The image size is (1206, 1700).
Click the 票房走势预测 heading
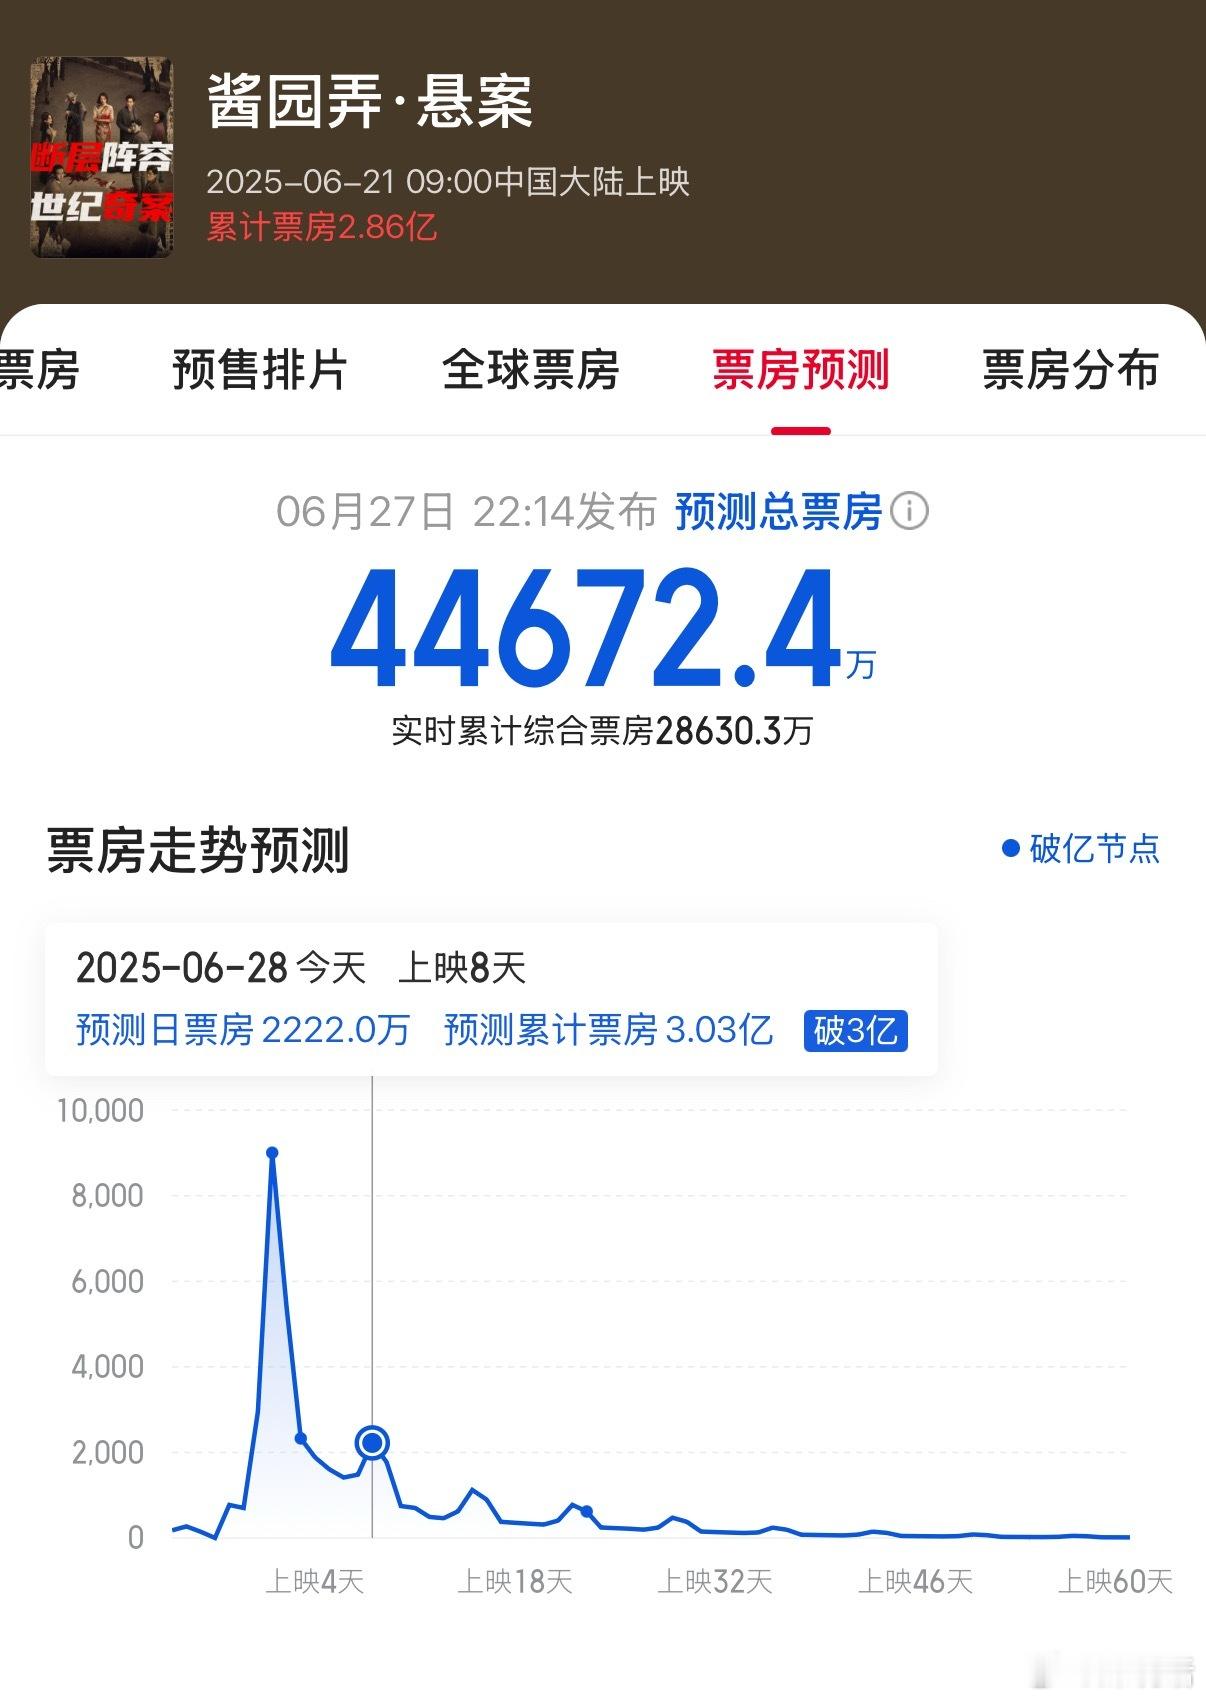(x=198, y=851)
